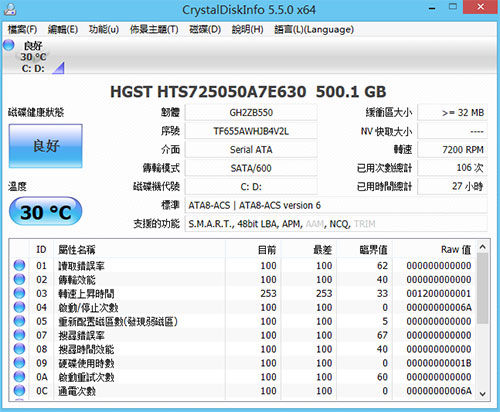Viewport: 500px width, 412px height.
Task: Click the blue status dot for attribute 09
Action: [x=19, y=363]
